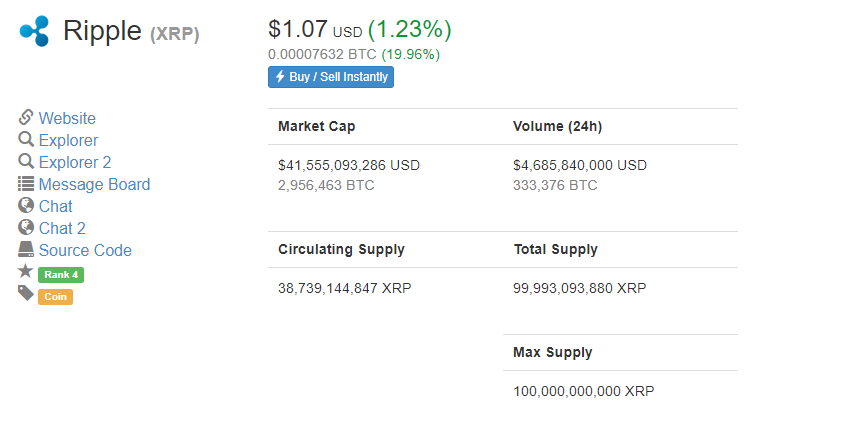Click the orange Coin tag badge

55,297
